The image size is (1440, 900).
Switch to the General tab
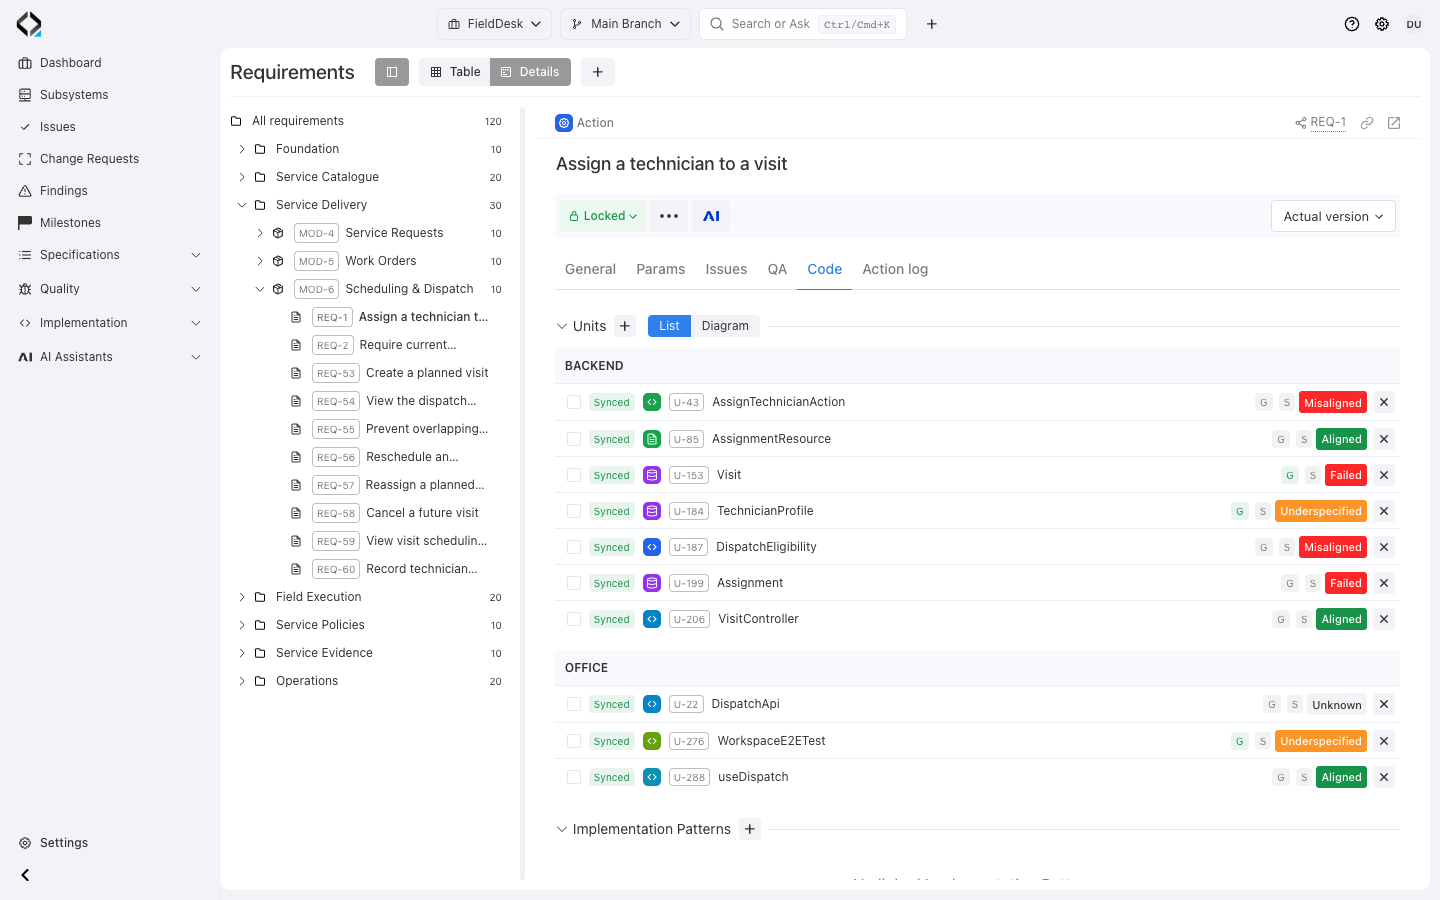coord(590,269)
